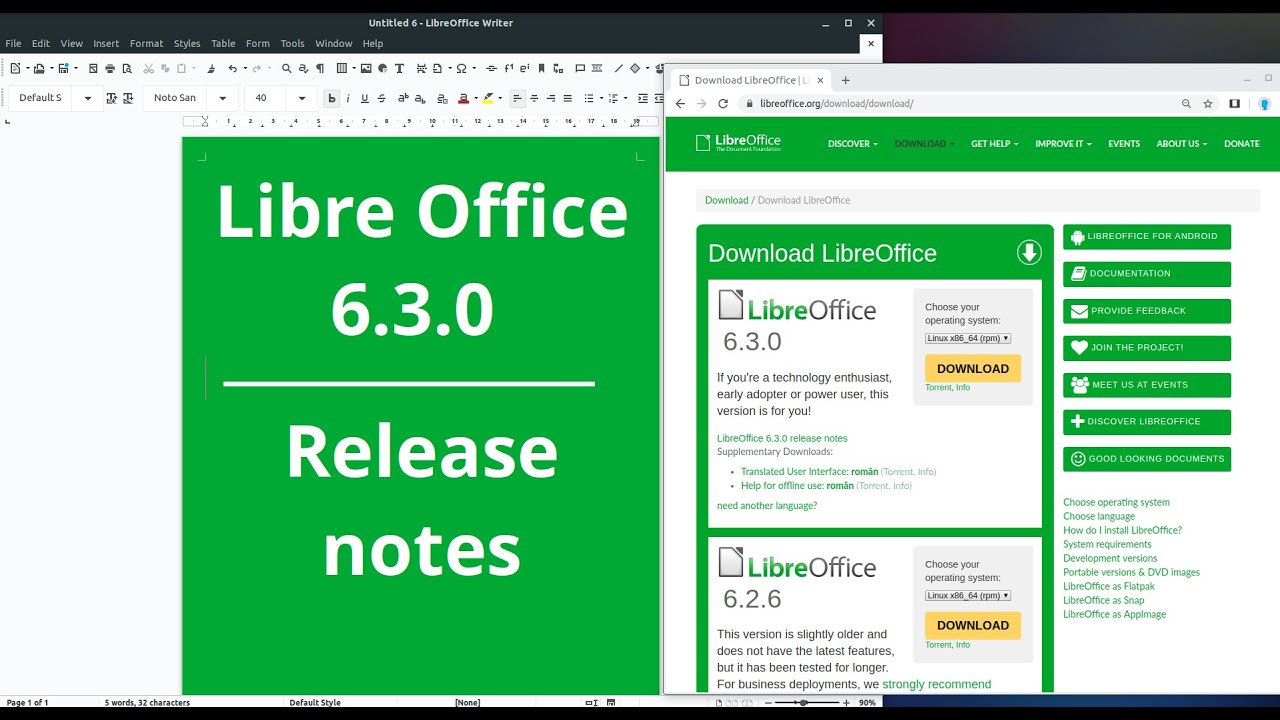Image resolution: width=1280 pixels, height=720 pixels.
Task: Toggle Underline formatting in Writer
Action: pyautogui.click(x=365, y=98)
